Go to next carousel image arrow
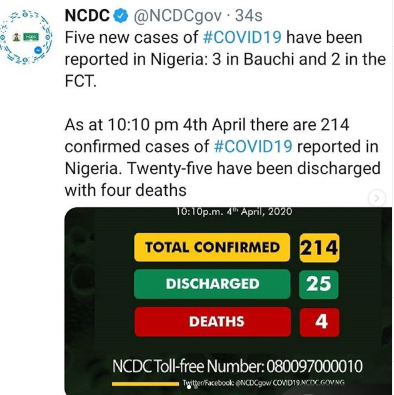 (377, 198)
